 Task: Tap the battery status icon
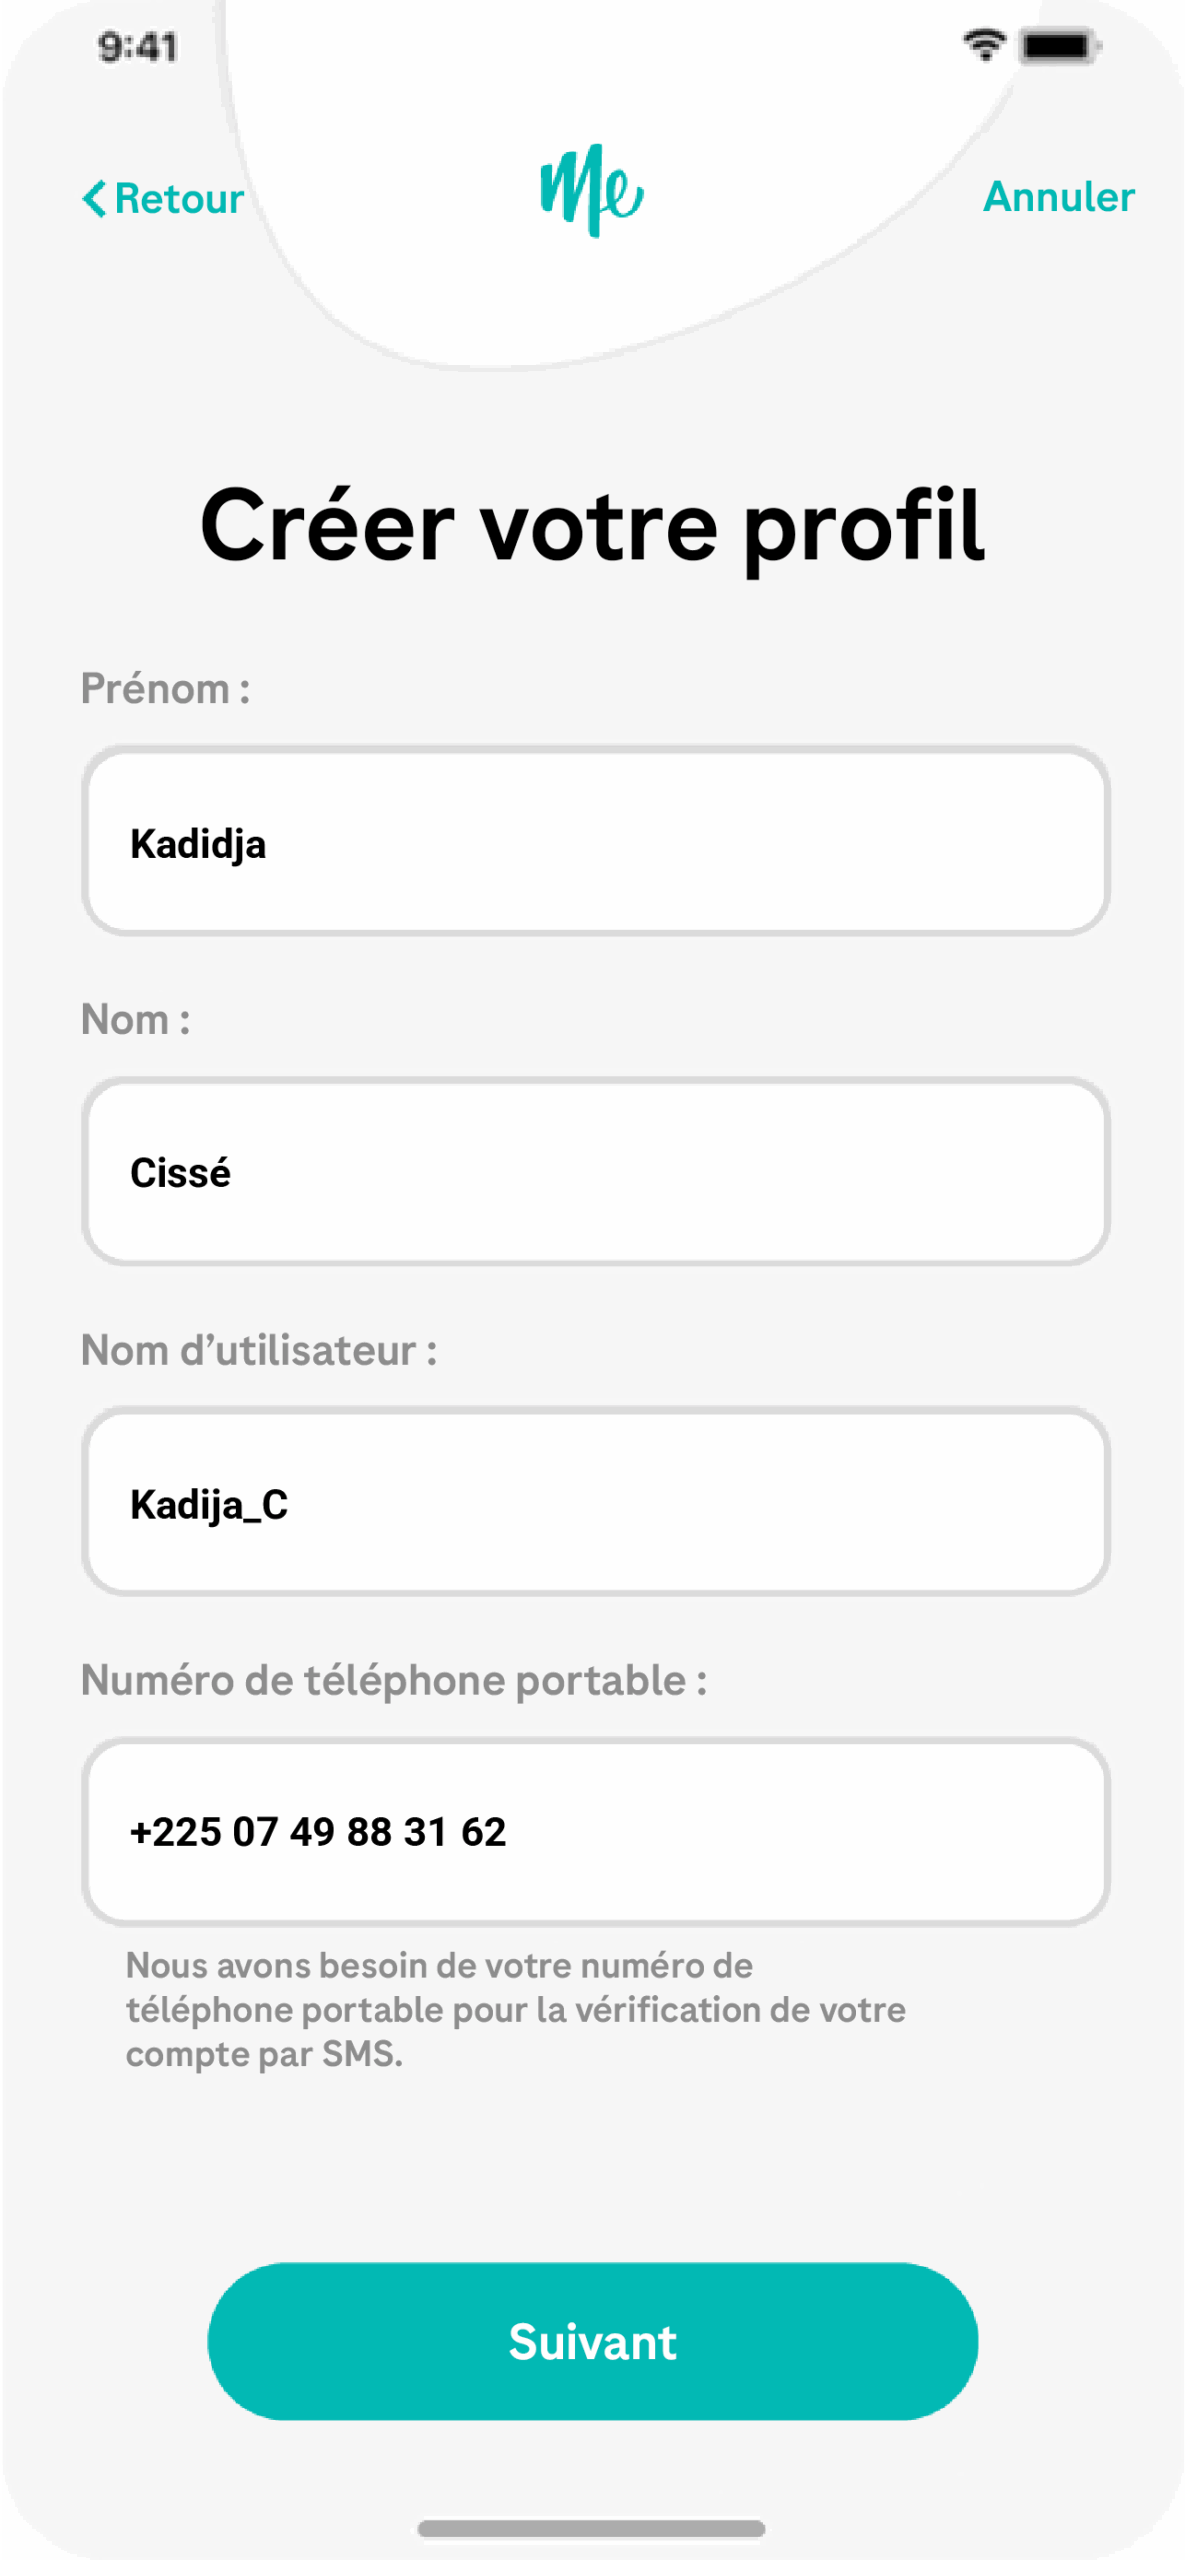1058,46
